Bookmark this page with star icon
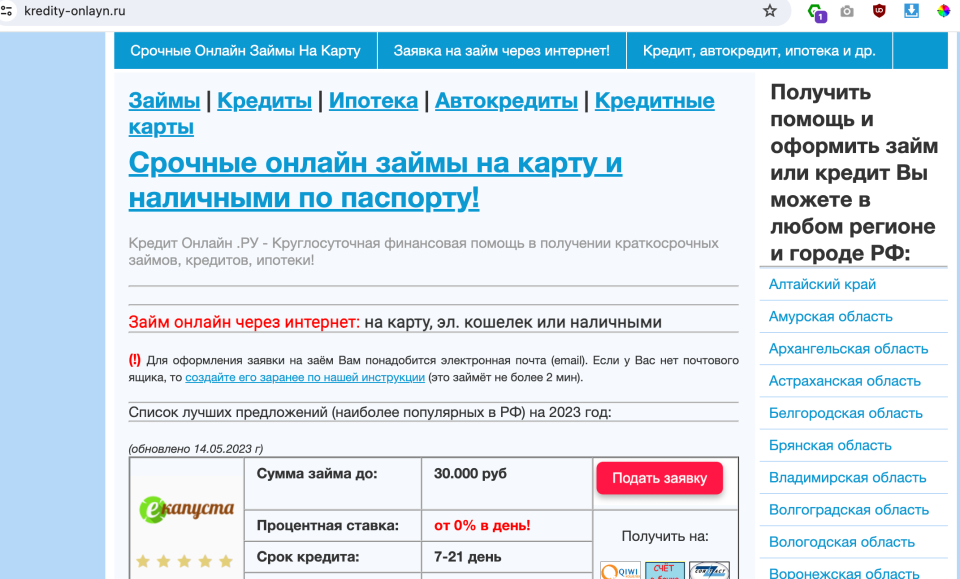The height and width of the screenshot is (579, 960). coord(770,11)
